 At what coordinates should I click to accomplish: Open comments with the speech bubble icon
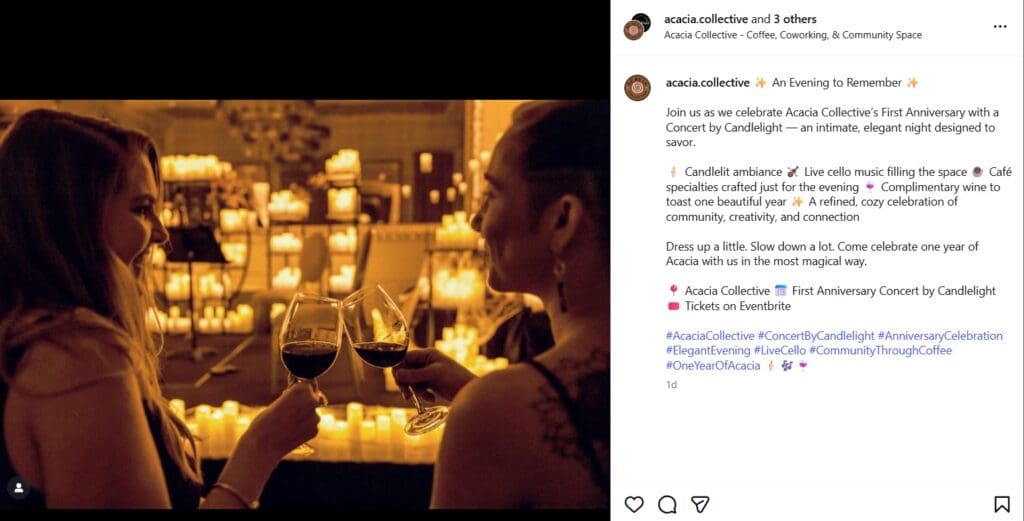tap(667, 504)
